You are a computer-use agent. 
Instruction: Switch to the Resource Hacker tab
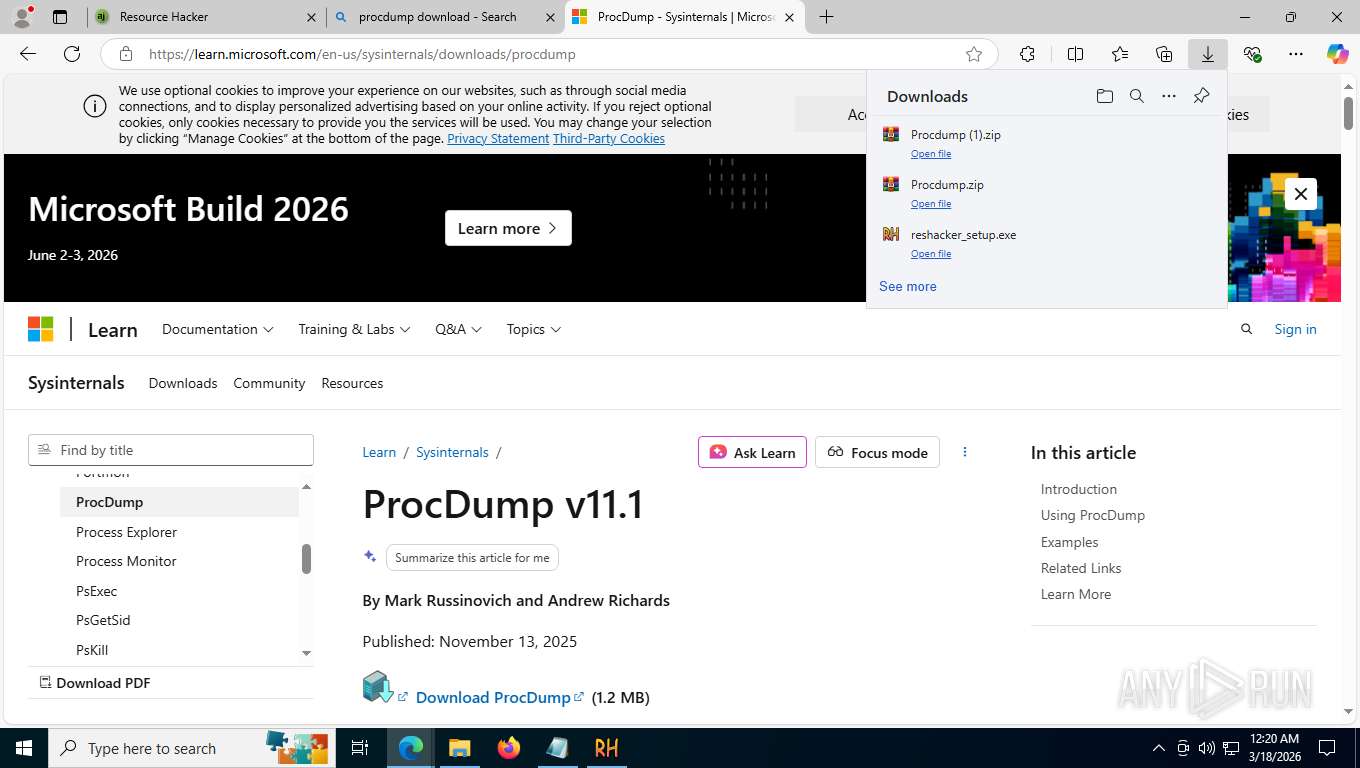tap(205, 17)
